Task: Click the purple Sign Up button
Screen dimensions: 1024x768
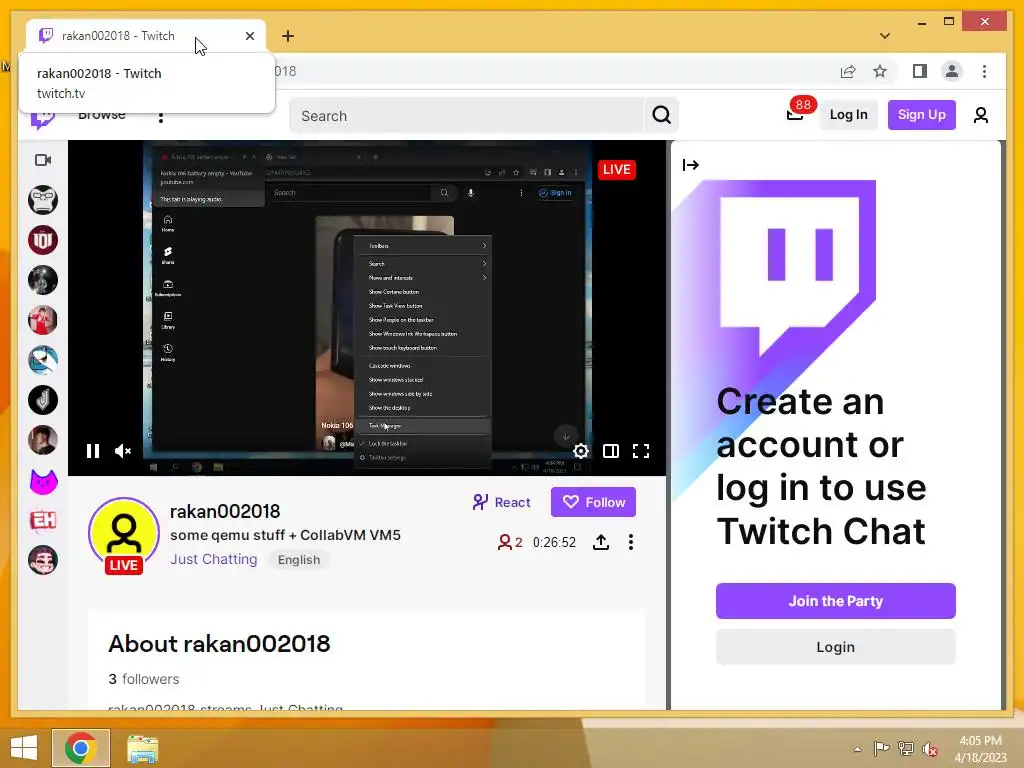Action: [x=921, y=115]
